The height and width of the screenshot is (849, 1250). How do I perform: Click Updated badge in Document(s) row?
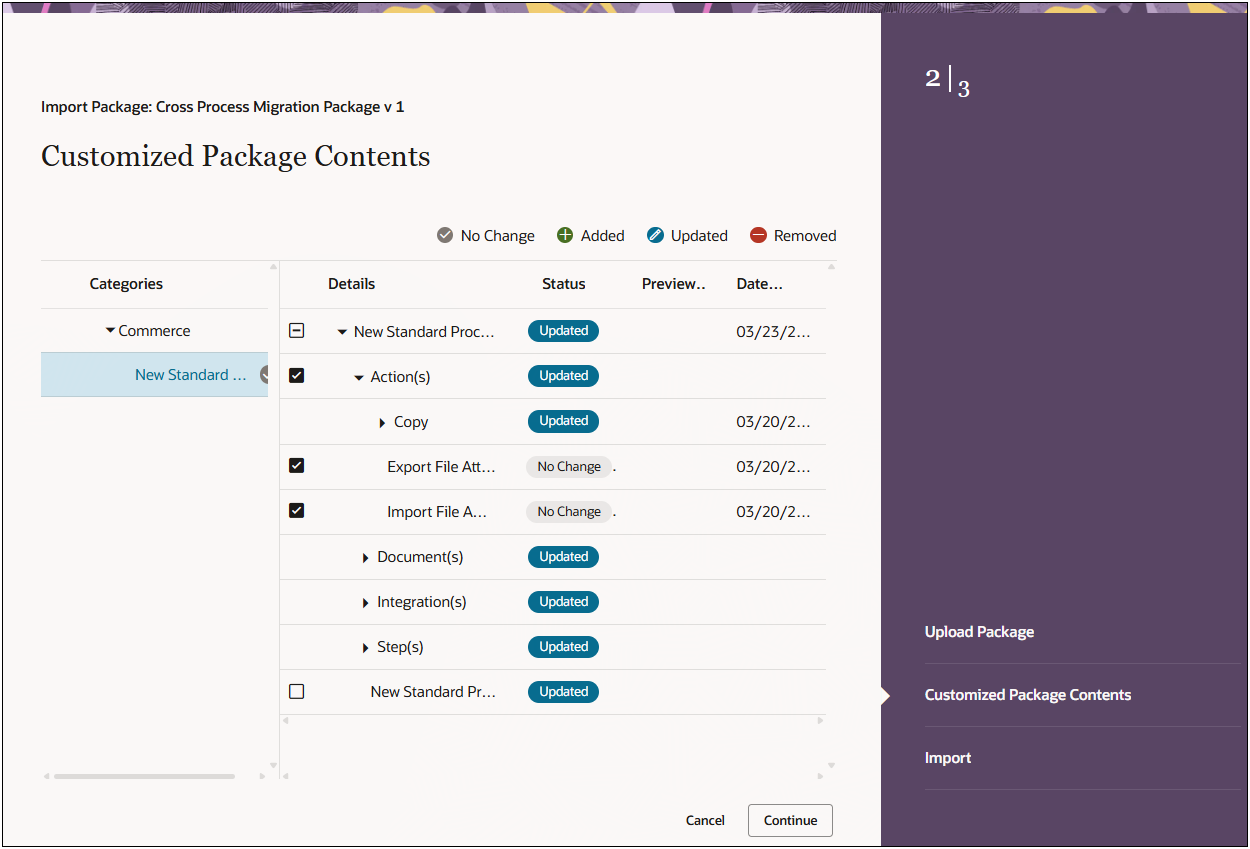[x=563, y=556]
